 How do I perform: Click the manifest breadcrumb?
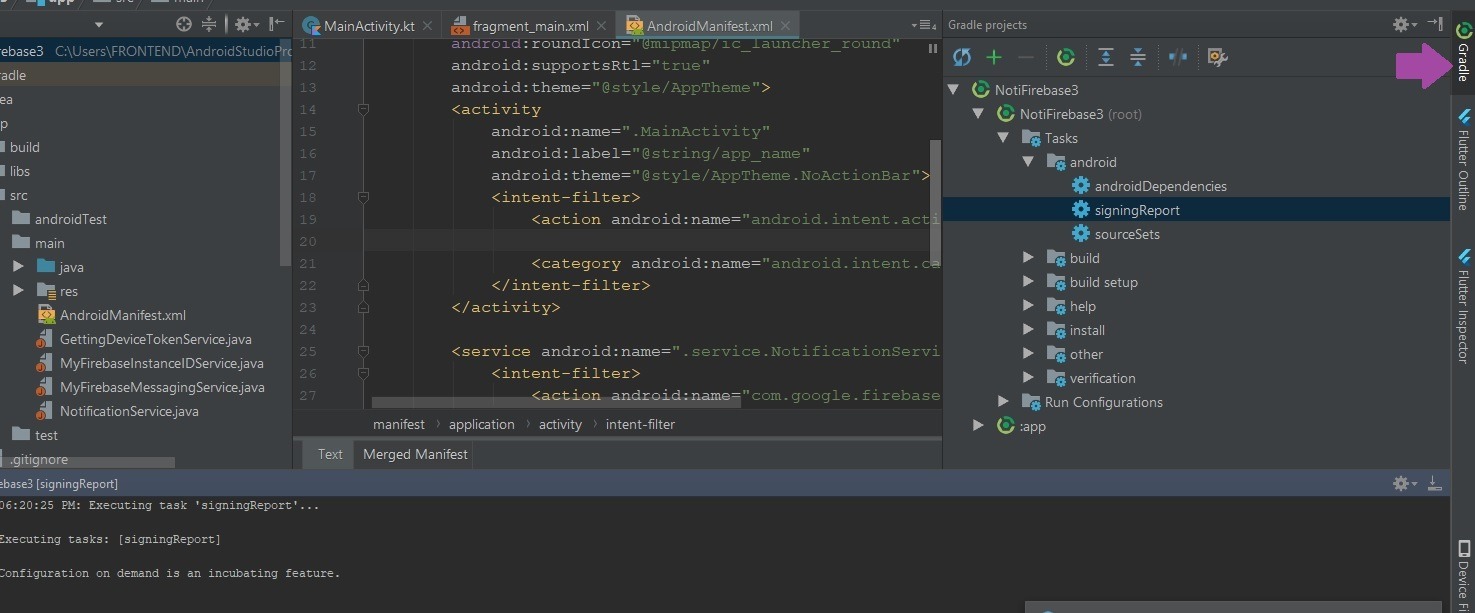(x=399, y=424)
